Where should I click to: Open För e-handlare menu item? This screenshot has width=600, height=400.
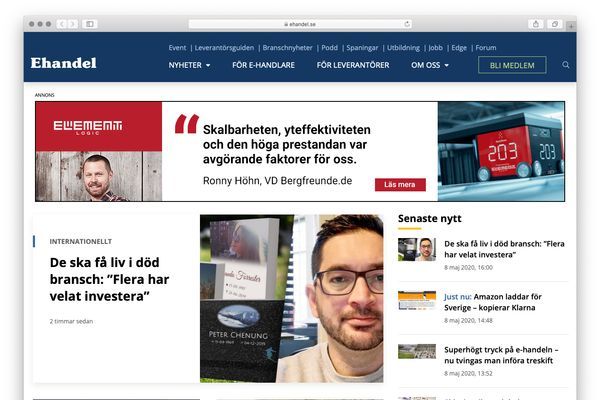(x=263, y=65)
